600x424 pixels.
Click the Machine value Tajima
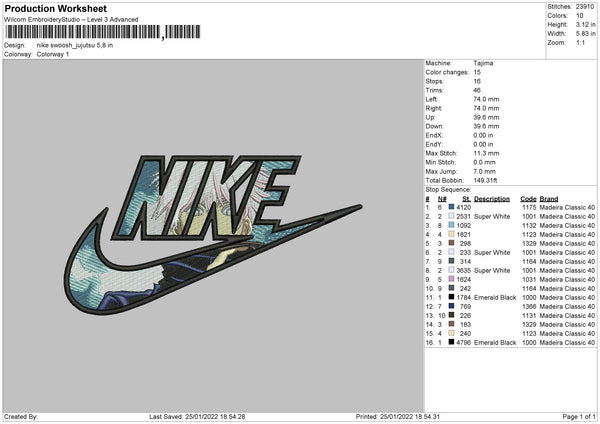point(483,63)
